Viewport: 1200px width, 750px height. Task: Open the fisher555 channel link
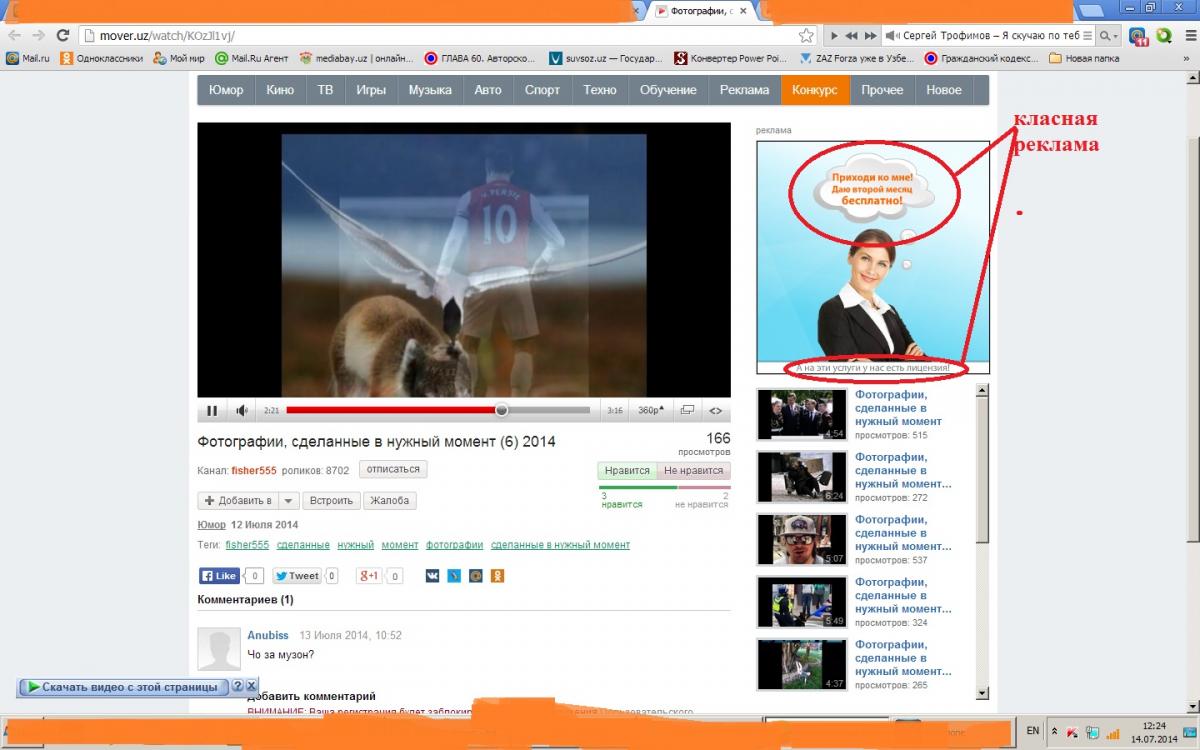point(254,470)
